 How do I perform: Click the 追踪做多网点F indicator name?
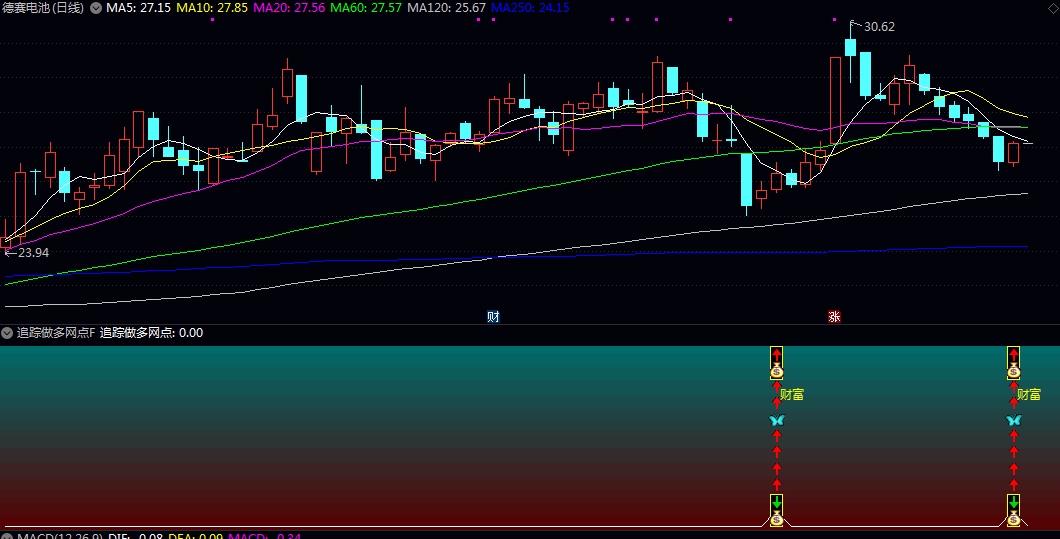[x=55, y=333]
